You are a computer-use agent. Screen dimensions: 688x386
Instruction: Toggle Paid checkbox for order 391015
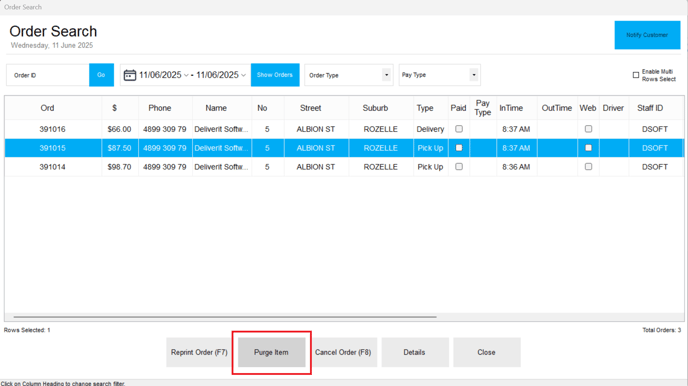pos(459,148)
